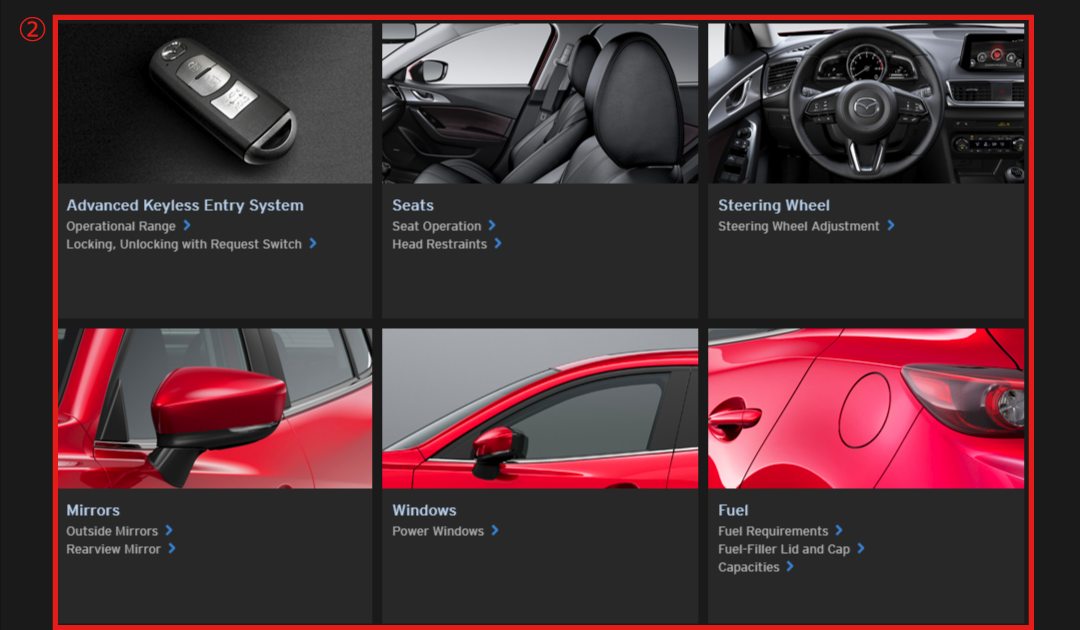Go to Head Restraints page
The height and width of the screenshot is (630, 1080).
pos(440,245)
